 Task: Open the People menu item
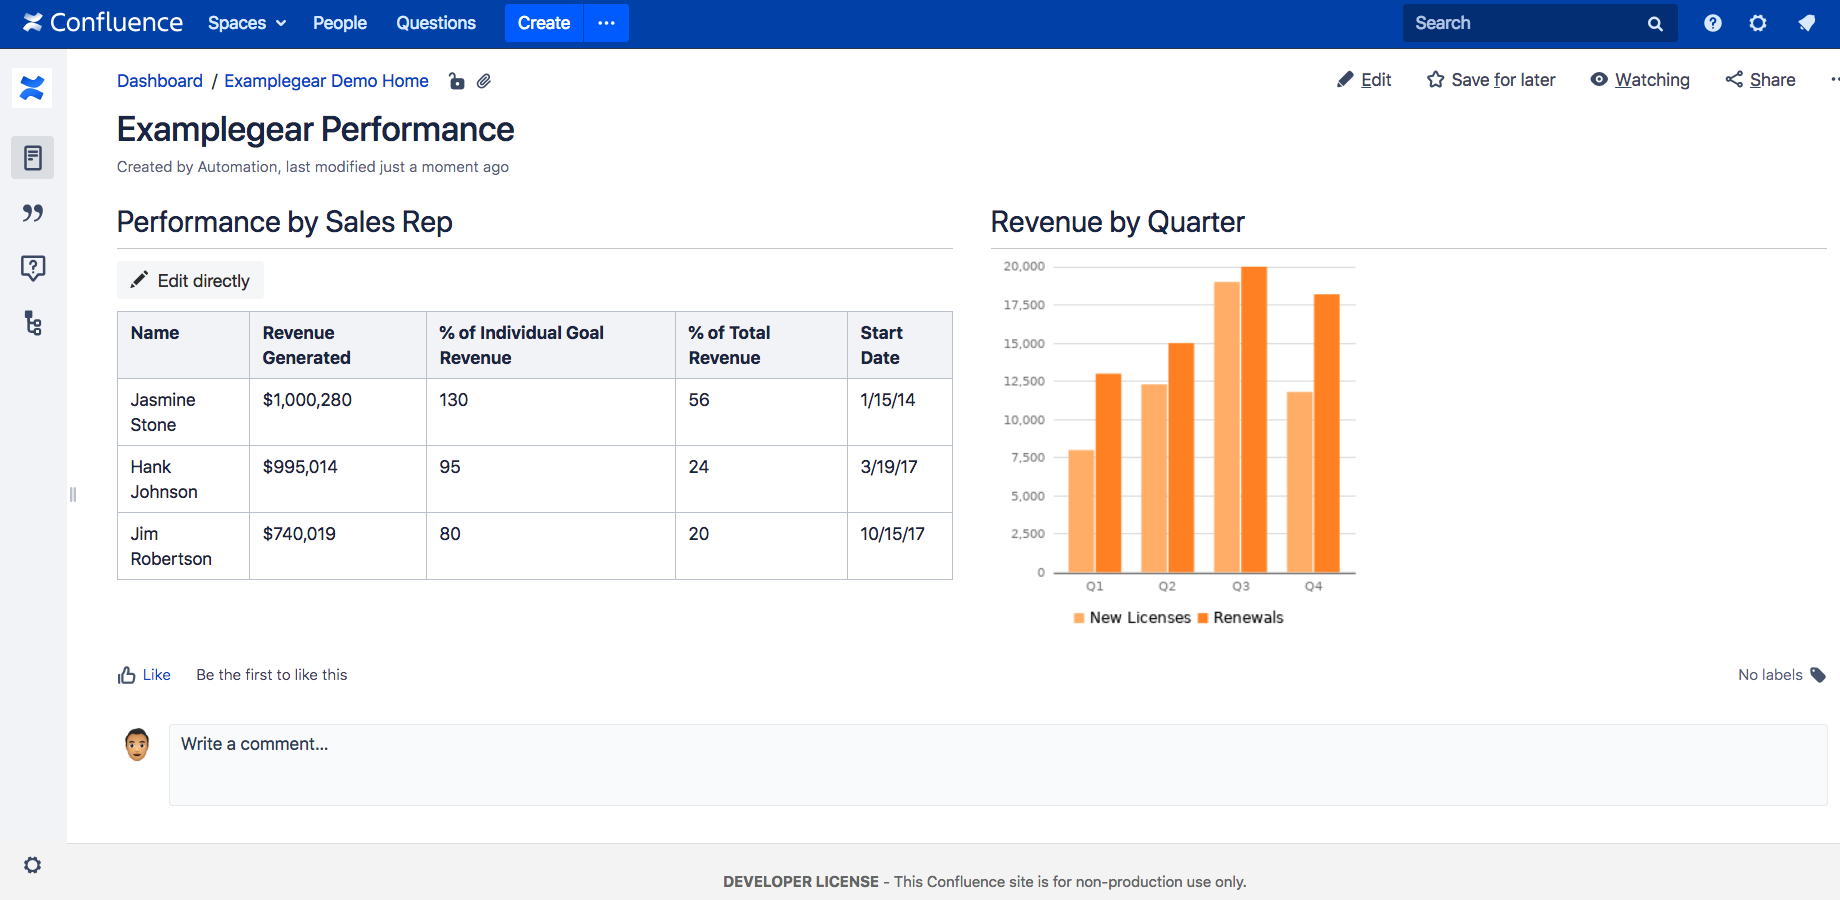point(340,23)
